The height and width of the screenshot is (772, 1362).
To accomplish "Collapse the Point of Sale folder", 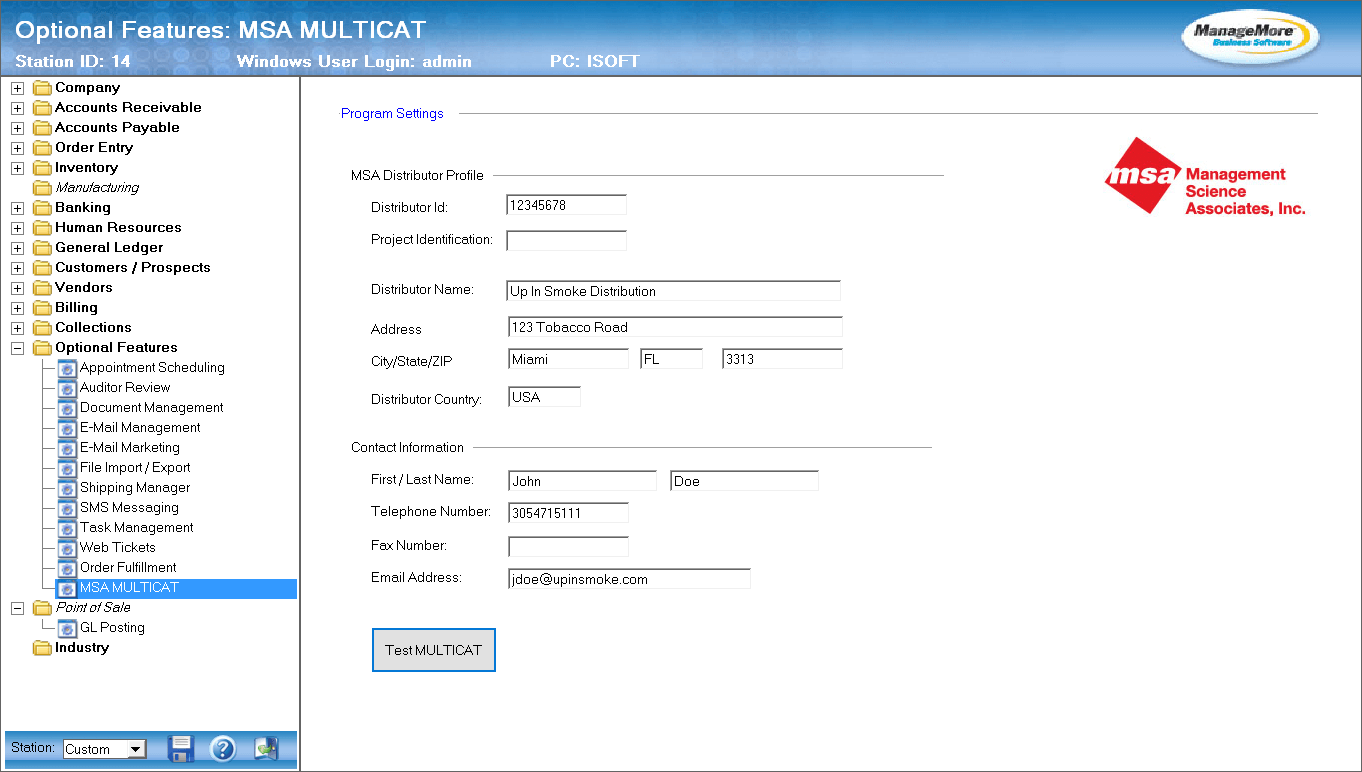I will (17, 608).
